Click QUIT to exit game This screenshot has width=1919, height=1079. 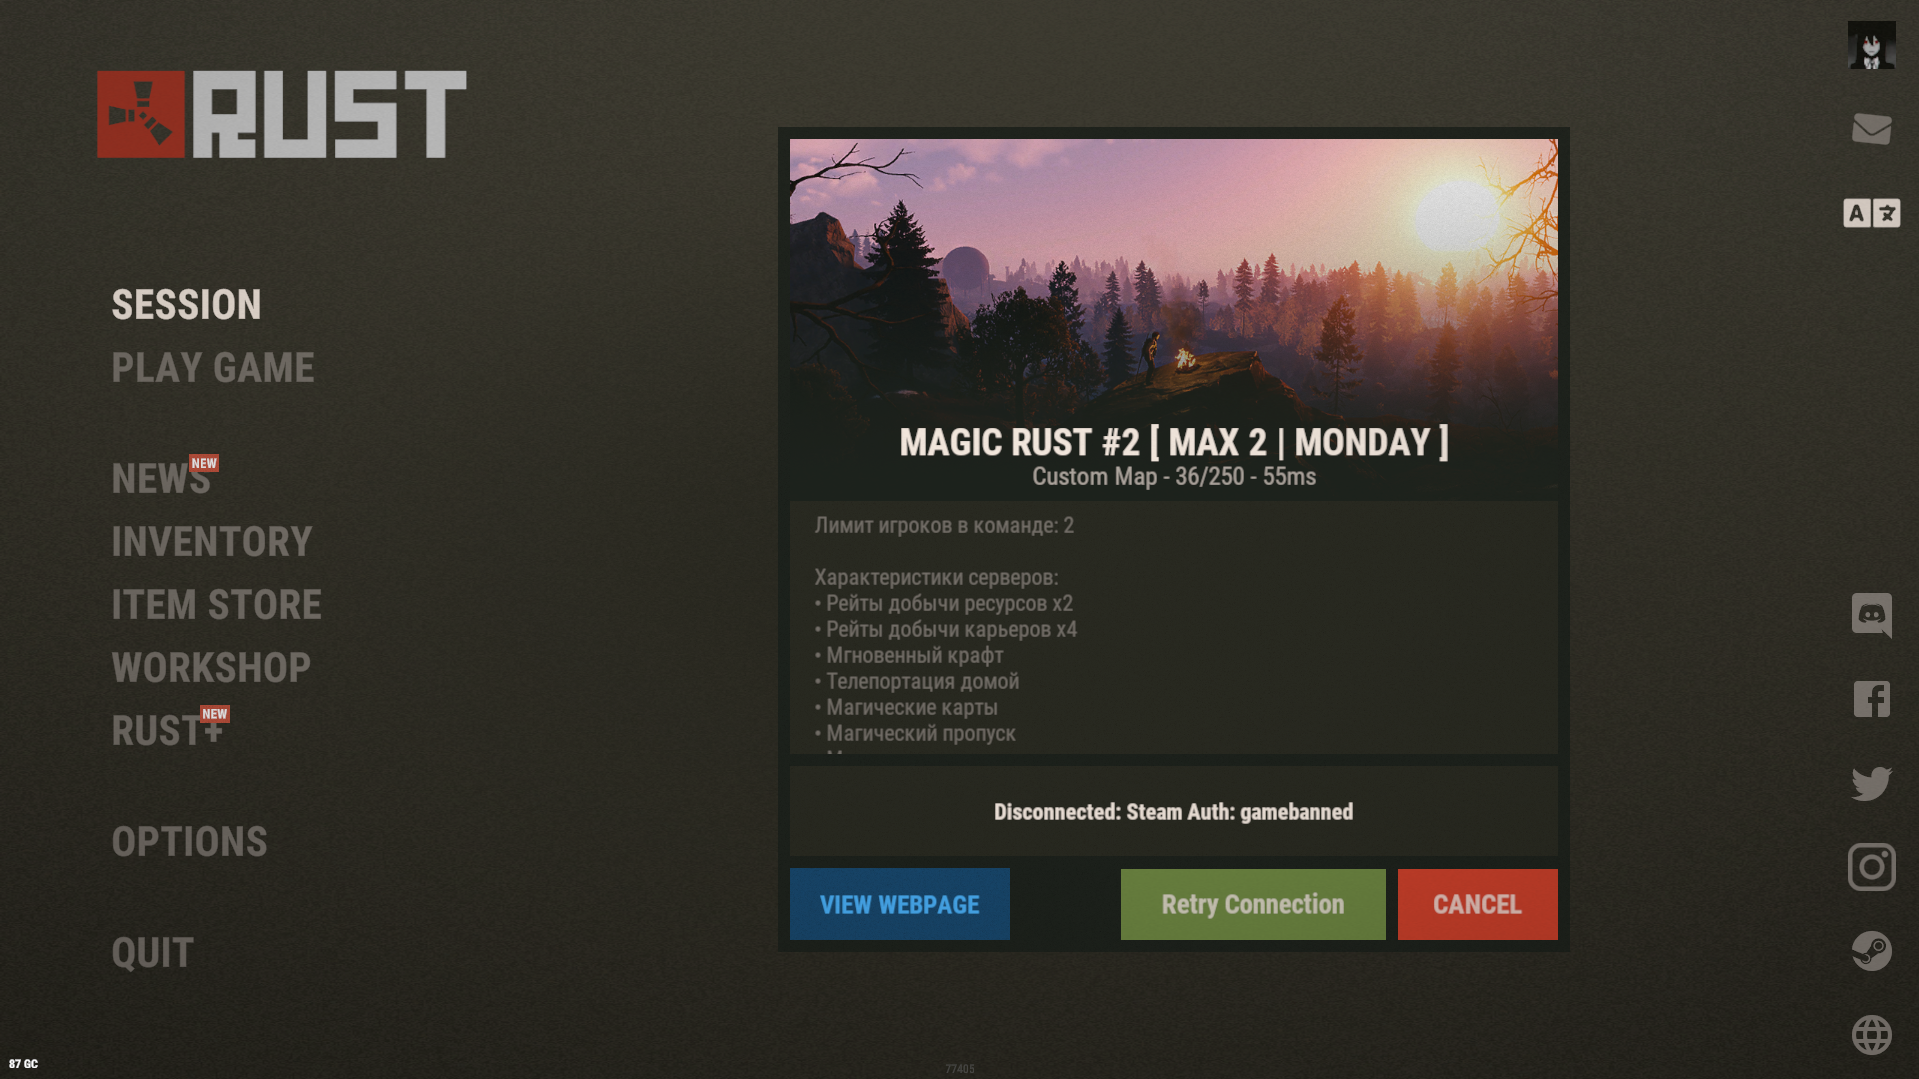tap(153, 953)
